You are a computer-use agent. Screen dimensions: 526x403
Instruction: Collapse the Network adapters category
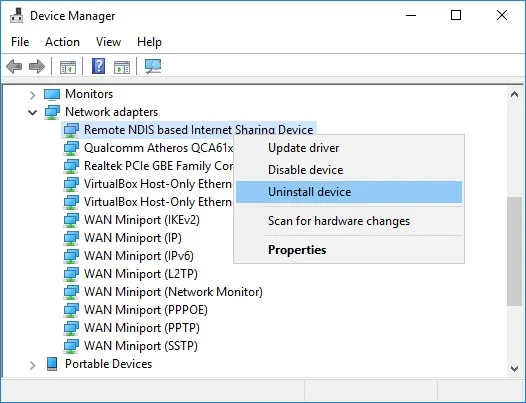coord(33,112)
